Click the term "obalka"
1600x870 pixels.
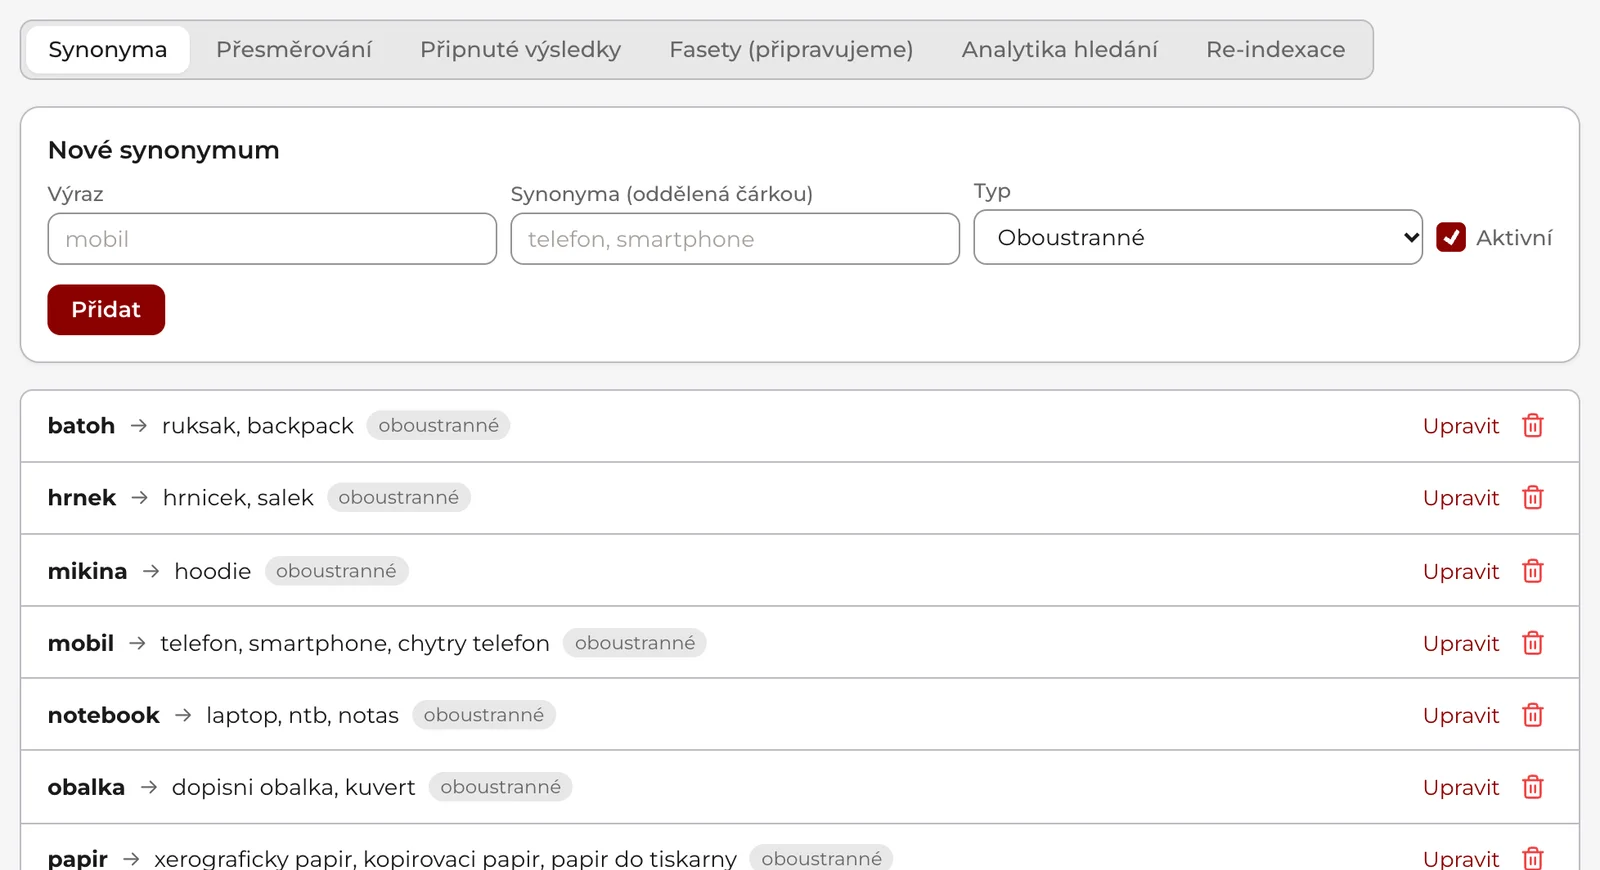[86, 787]
